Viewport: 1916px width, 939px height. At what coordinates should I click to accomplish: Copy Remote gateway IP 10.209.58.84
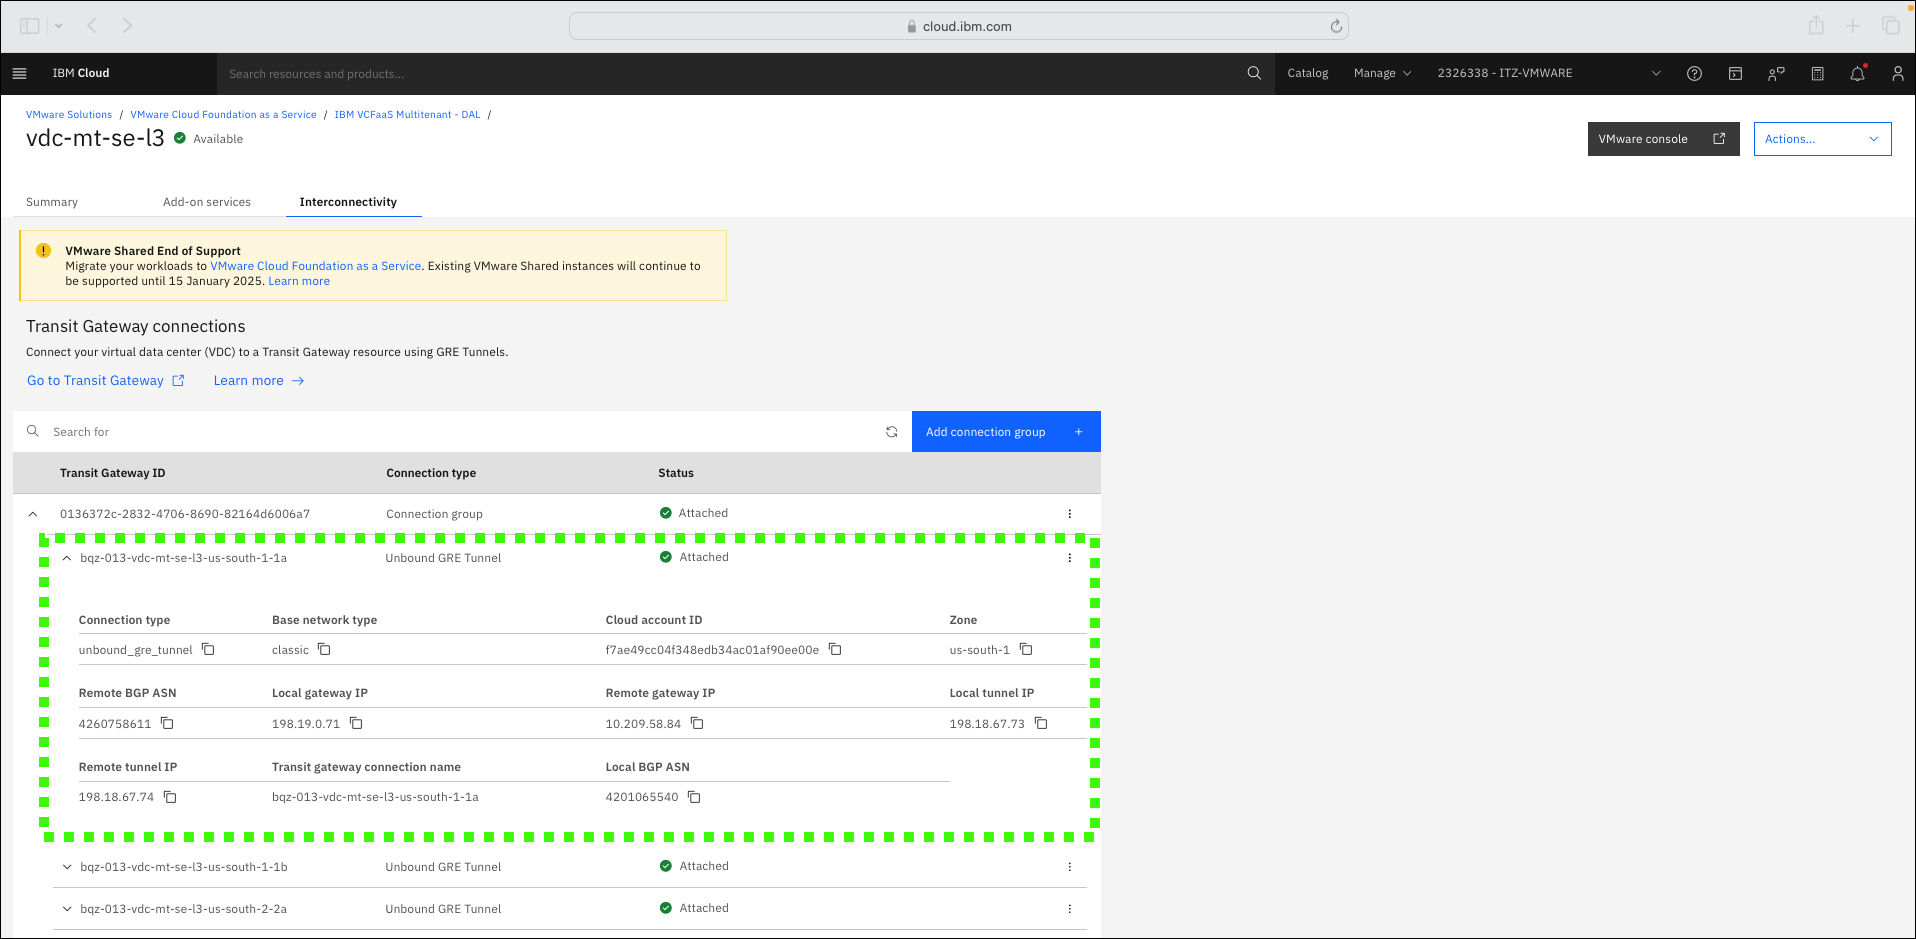coord(697,723)
